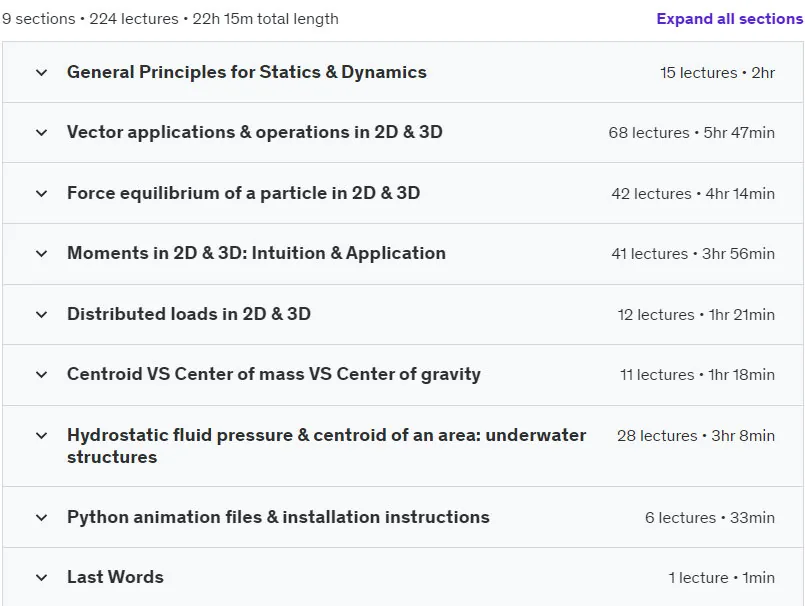
Task: Expand Last Words section chevron
Action: click(42, 578)
